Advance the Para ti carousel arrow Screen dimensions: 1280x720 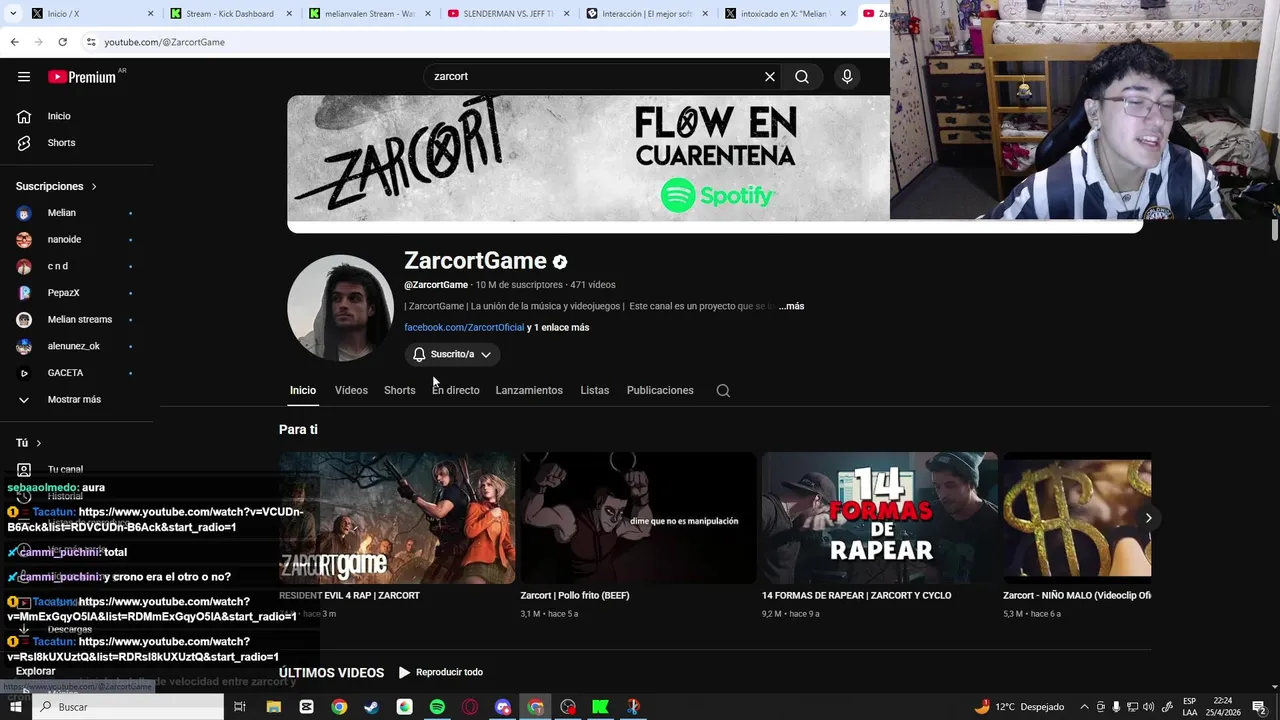[1148, 517]
